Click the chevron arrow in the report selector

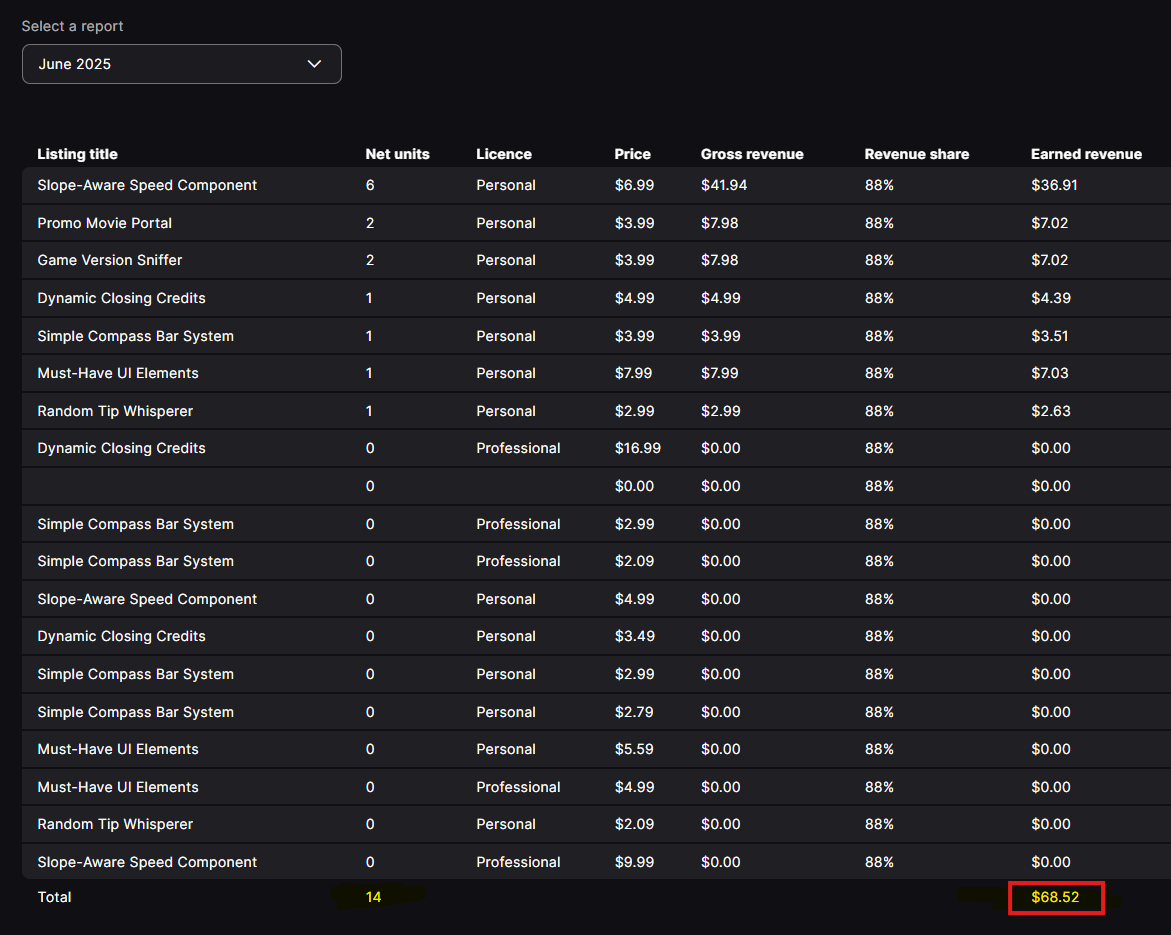tap(314, 64)
